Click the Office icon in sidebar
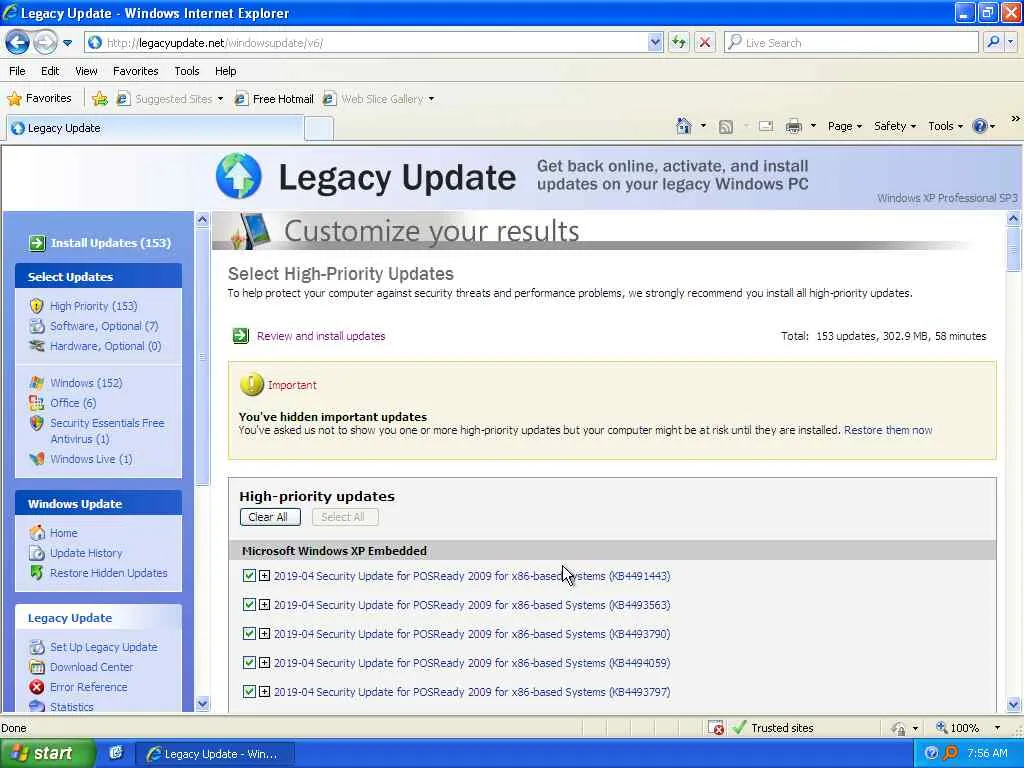This screenshot has height=768, width=1024. click(x=37, y=403)
